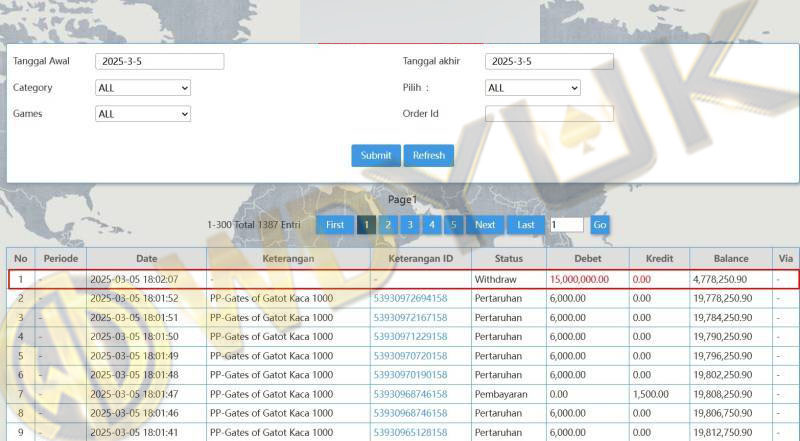Open Keterangan ID 53930972167158 link

click(x=410, y=317)
